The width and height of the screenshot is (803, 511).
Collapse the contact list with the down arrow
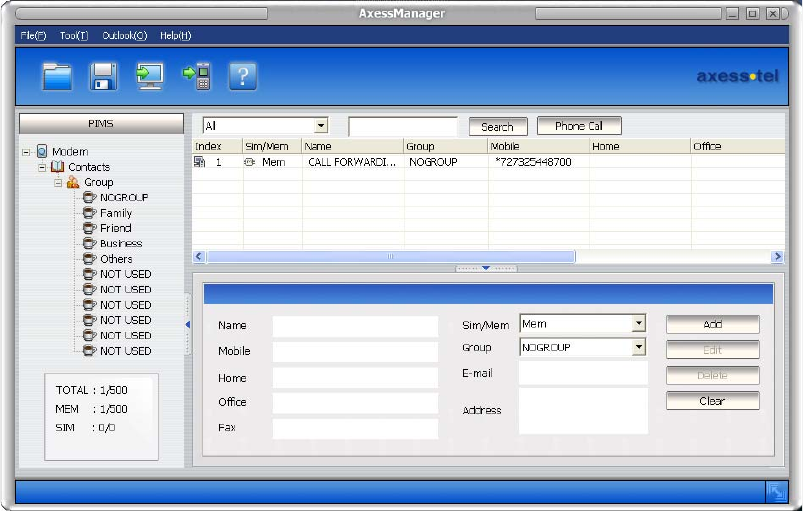click(x=486, y=268)
